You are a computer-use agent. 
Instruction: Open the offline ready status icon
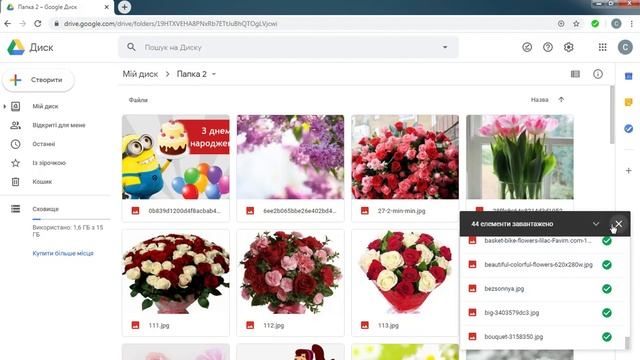coord(527,47)
